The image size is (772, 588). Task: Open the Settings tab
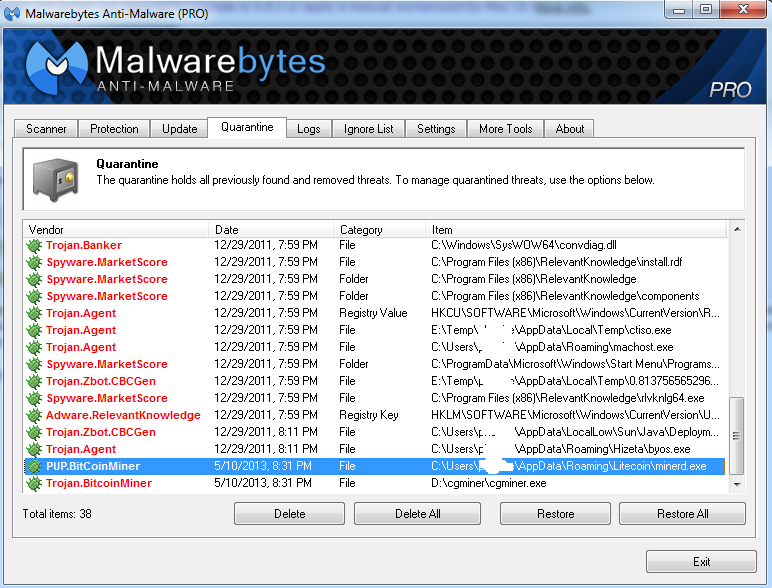click(x=436, y=129)
